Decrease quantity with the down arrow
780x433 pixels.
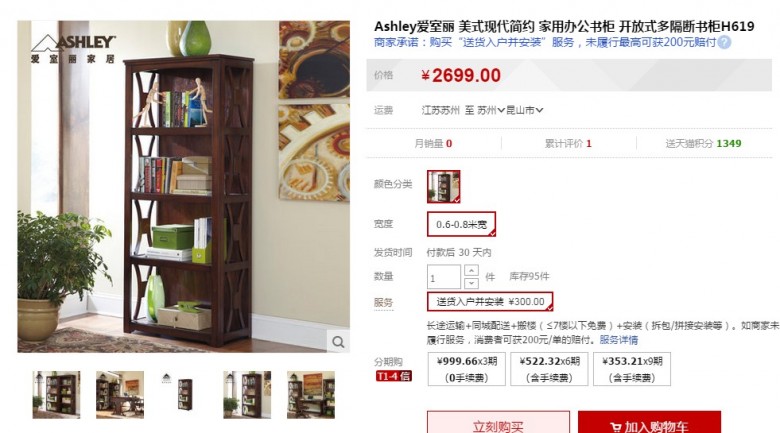471,283
